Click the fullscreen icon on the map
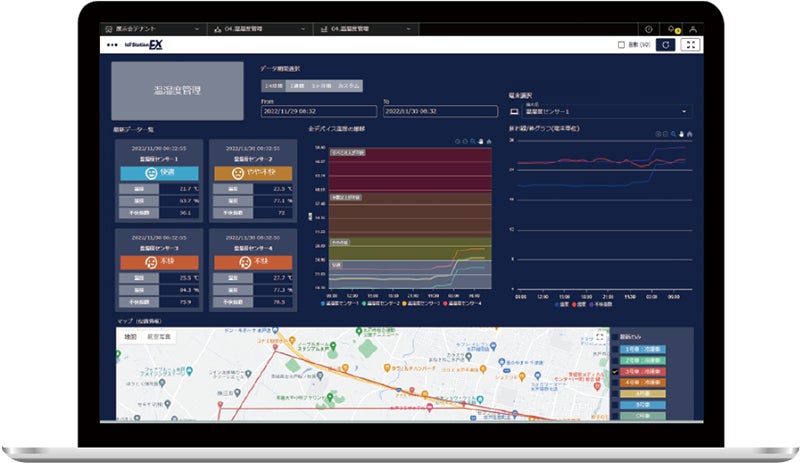Image resolution: width=800 pixels, height=463 pixels. (x=598, y=339)
